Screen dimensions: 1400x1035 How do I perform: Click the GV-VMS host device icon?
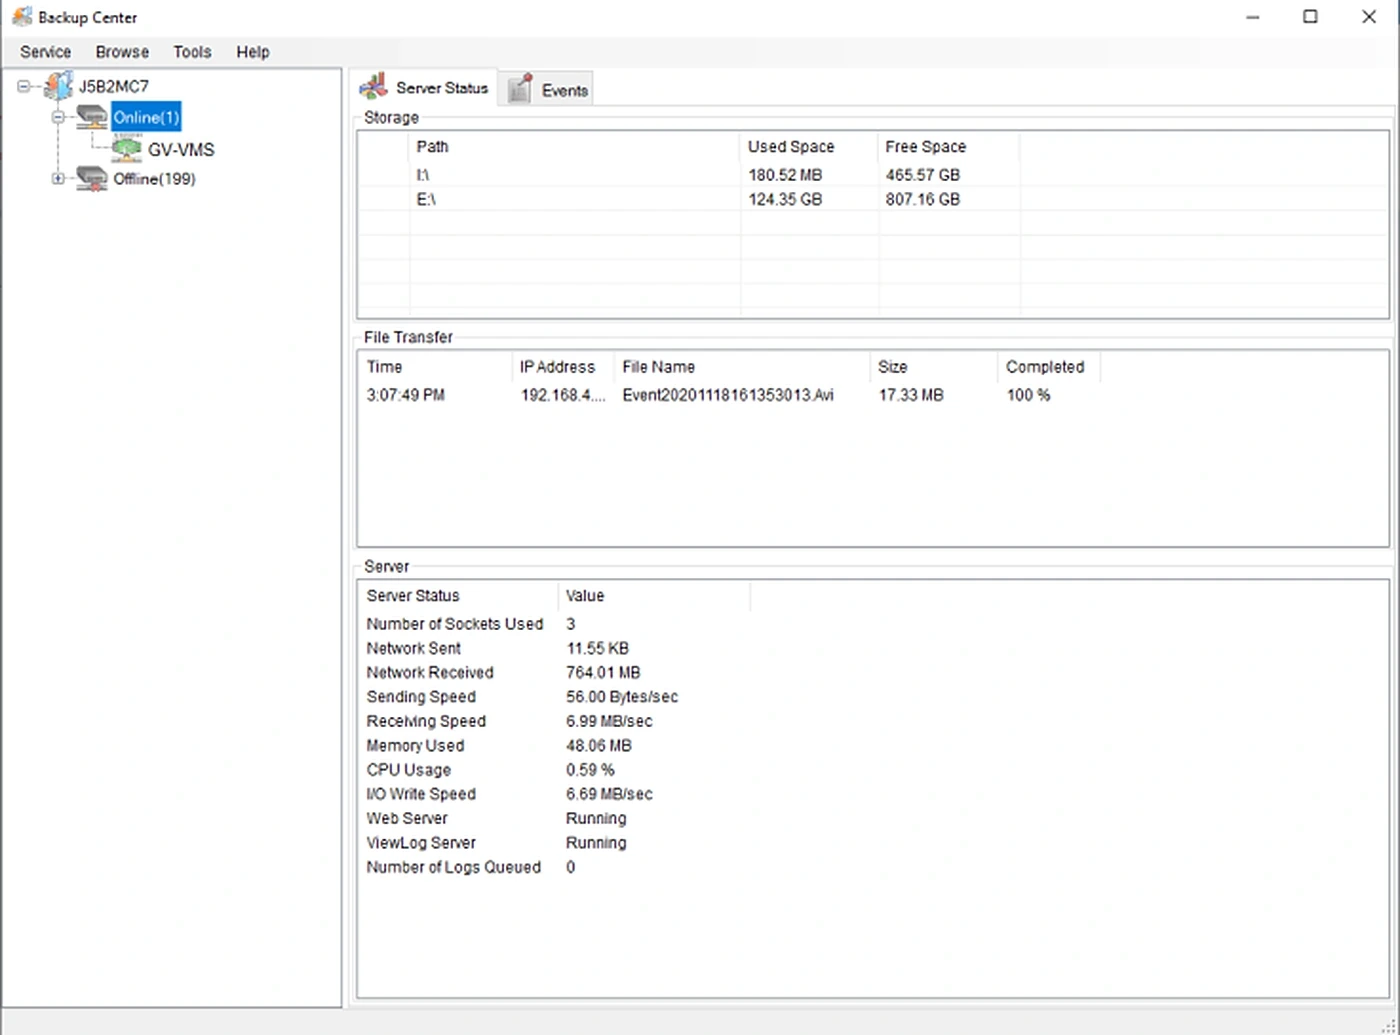coord(127,149)
